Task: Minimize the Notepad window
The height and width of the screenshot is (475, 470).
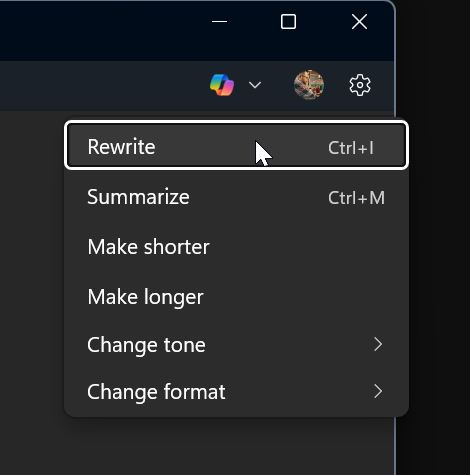Action: tap(219, 22)
